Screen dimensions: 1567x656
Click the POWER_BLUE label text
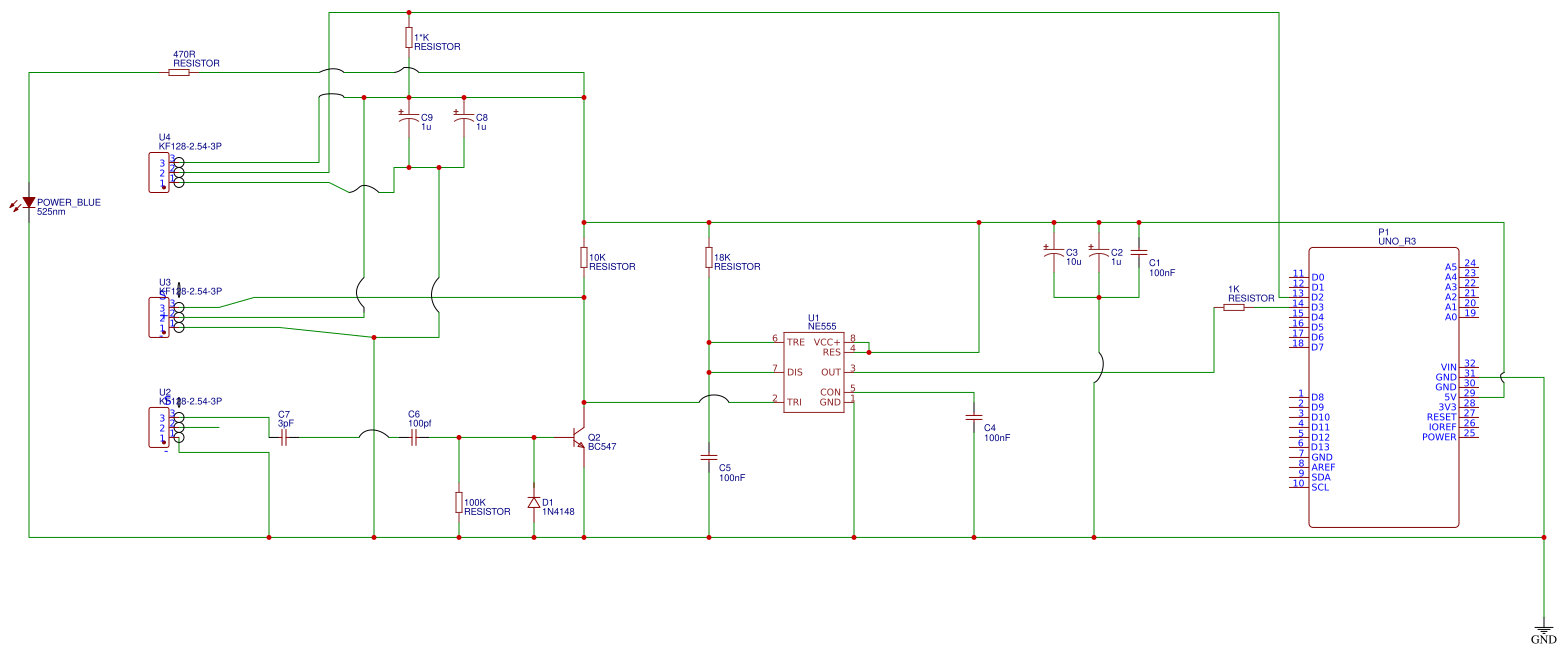69,202
